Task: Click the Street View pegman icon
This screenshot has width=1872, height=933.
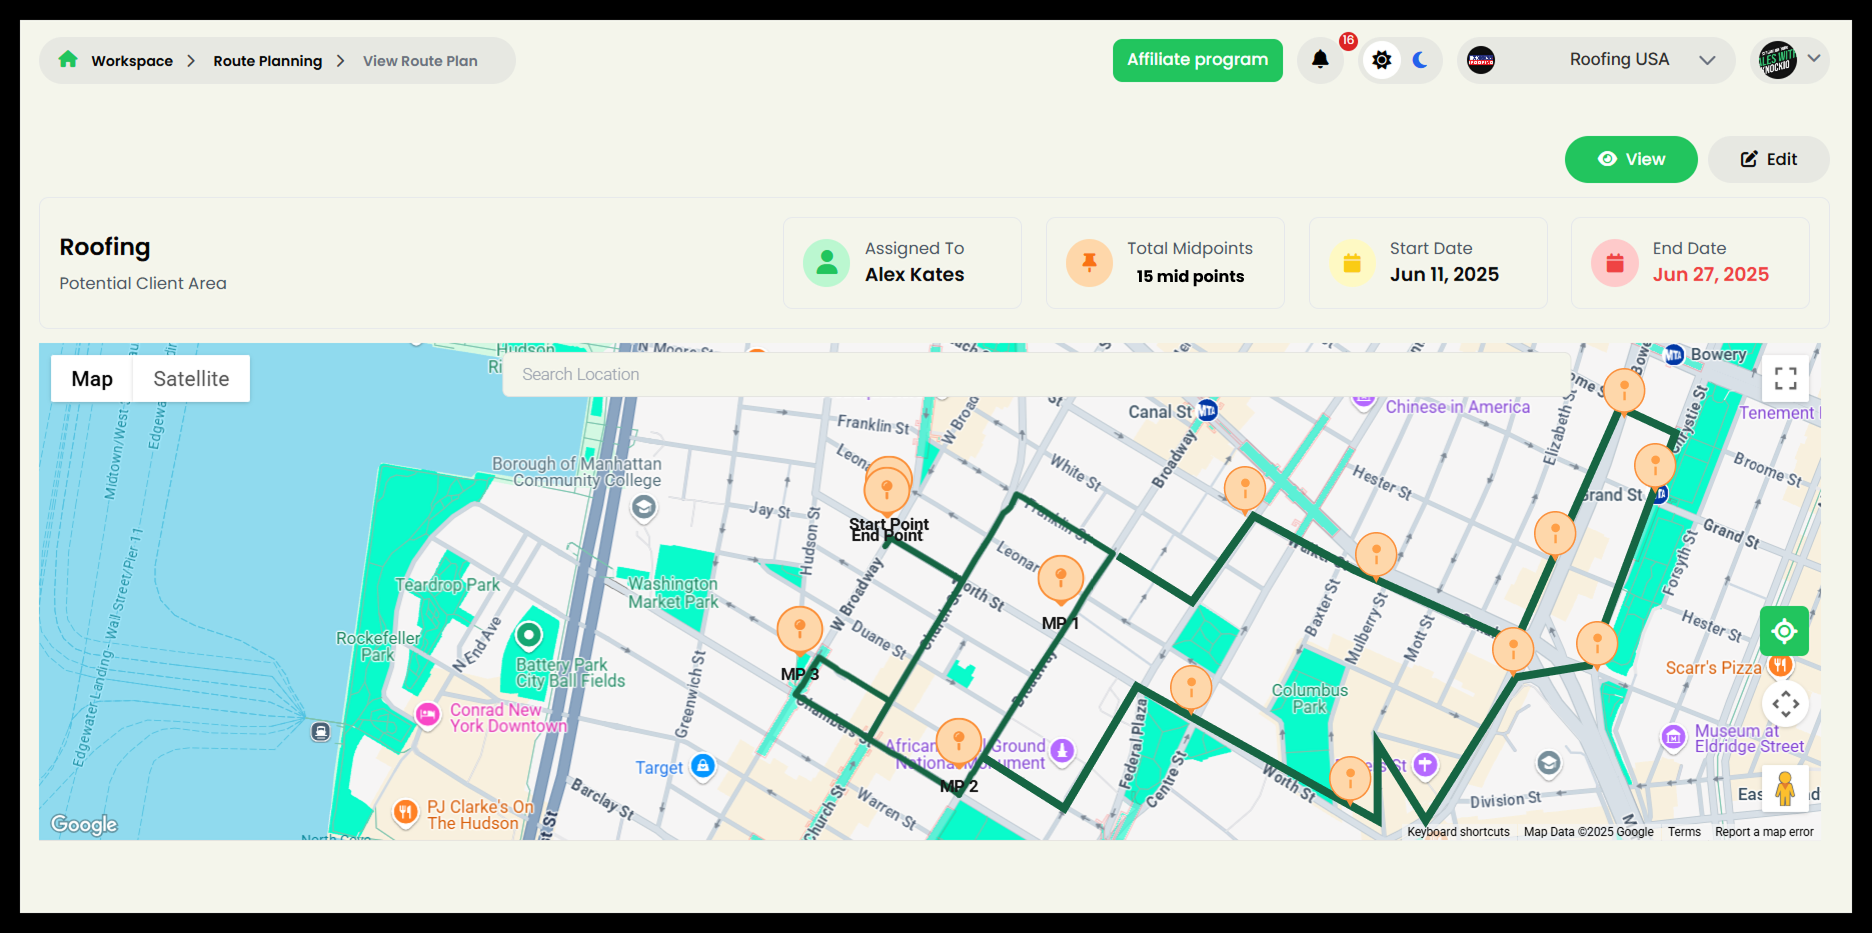Action: (x=1785, y=789)
